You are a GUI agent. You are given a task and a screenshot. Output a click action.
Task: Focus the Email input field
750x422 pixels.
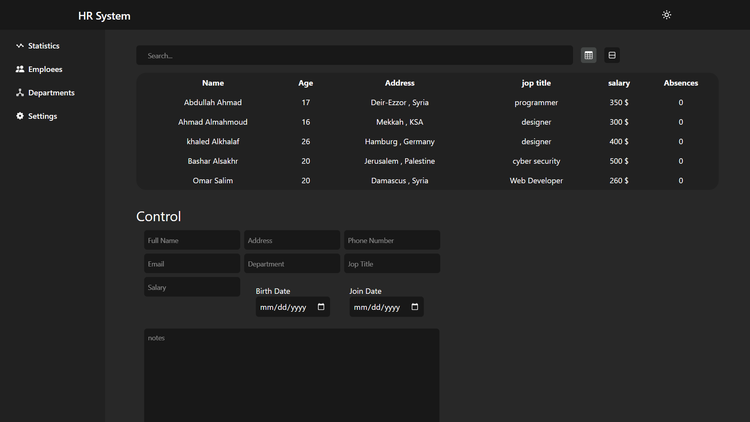(192, 264)
